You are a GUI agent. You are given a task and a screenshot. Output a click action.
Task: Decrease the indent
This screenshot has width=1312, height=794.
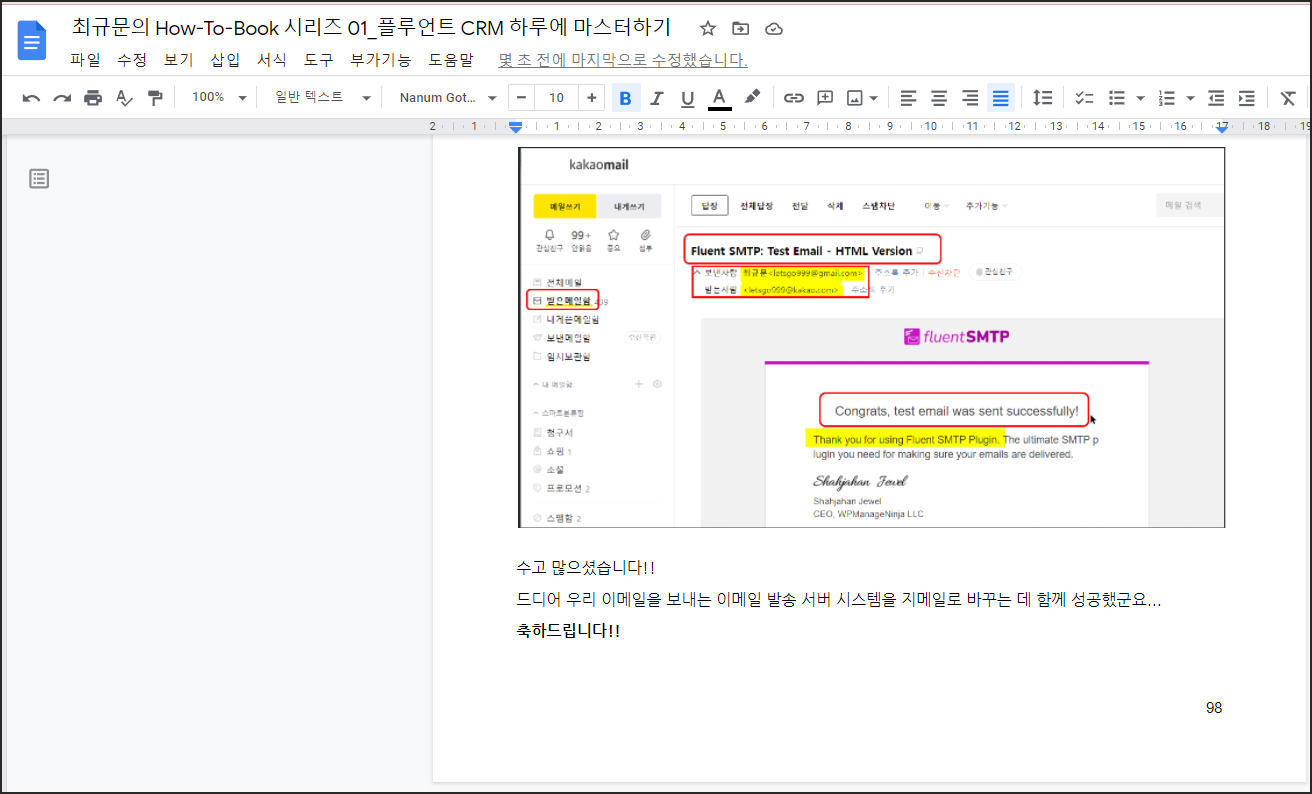point(1216,98)
